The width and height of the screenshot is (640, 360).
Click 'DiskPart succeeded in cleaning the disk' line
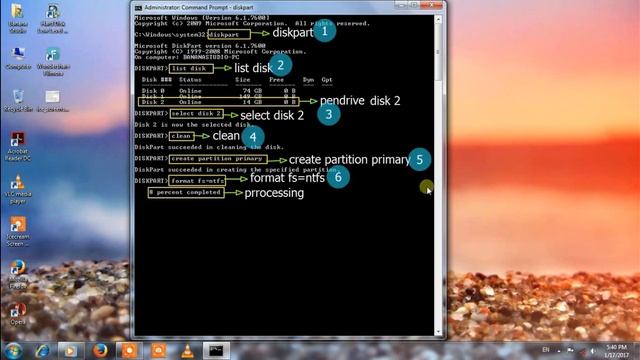click(x=209, y=147)
